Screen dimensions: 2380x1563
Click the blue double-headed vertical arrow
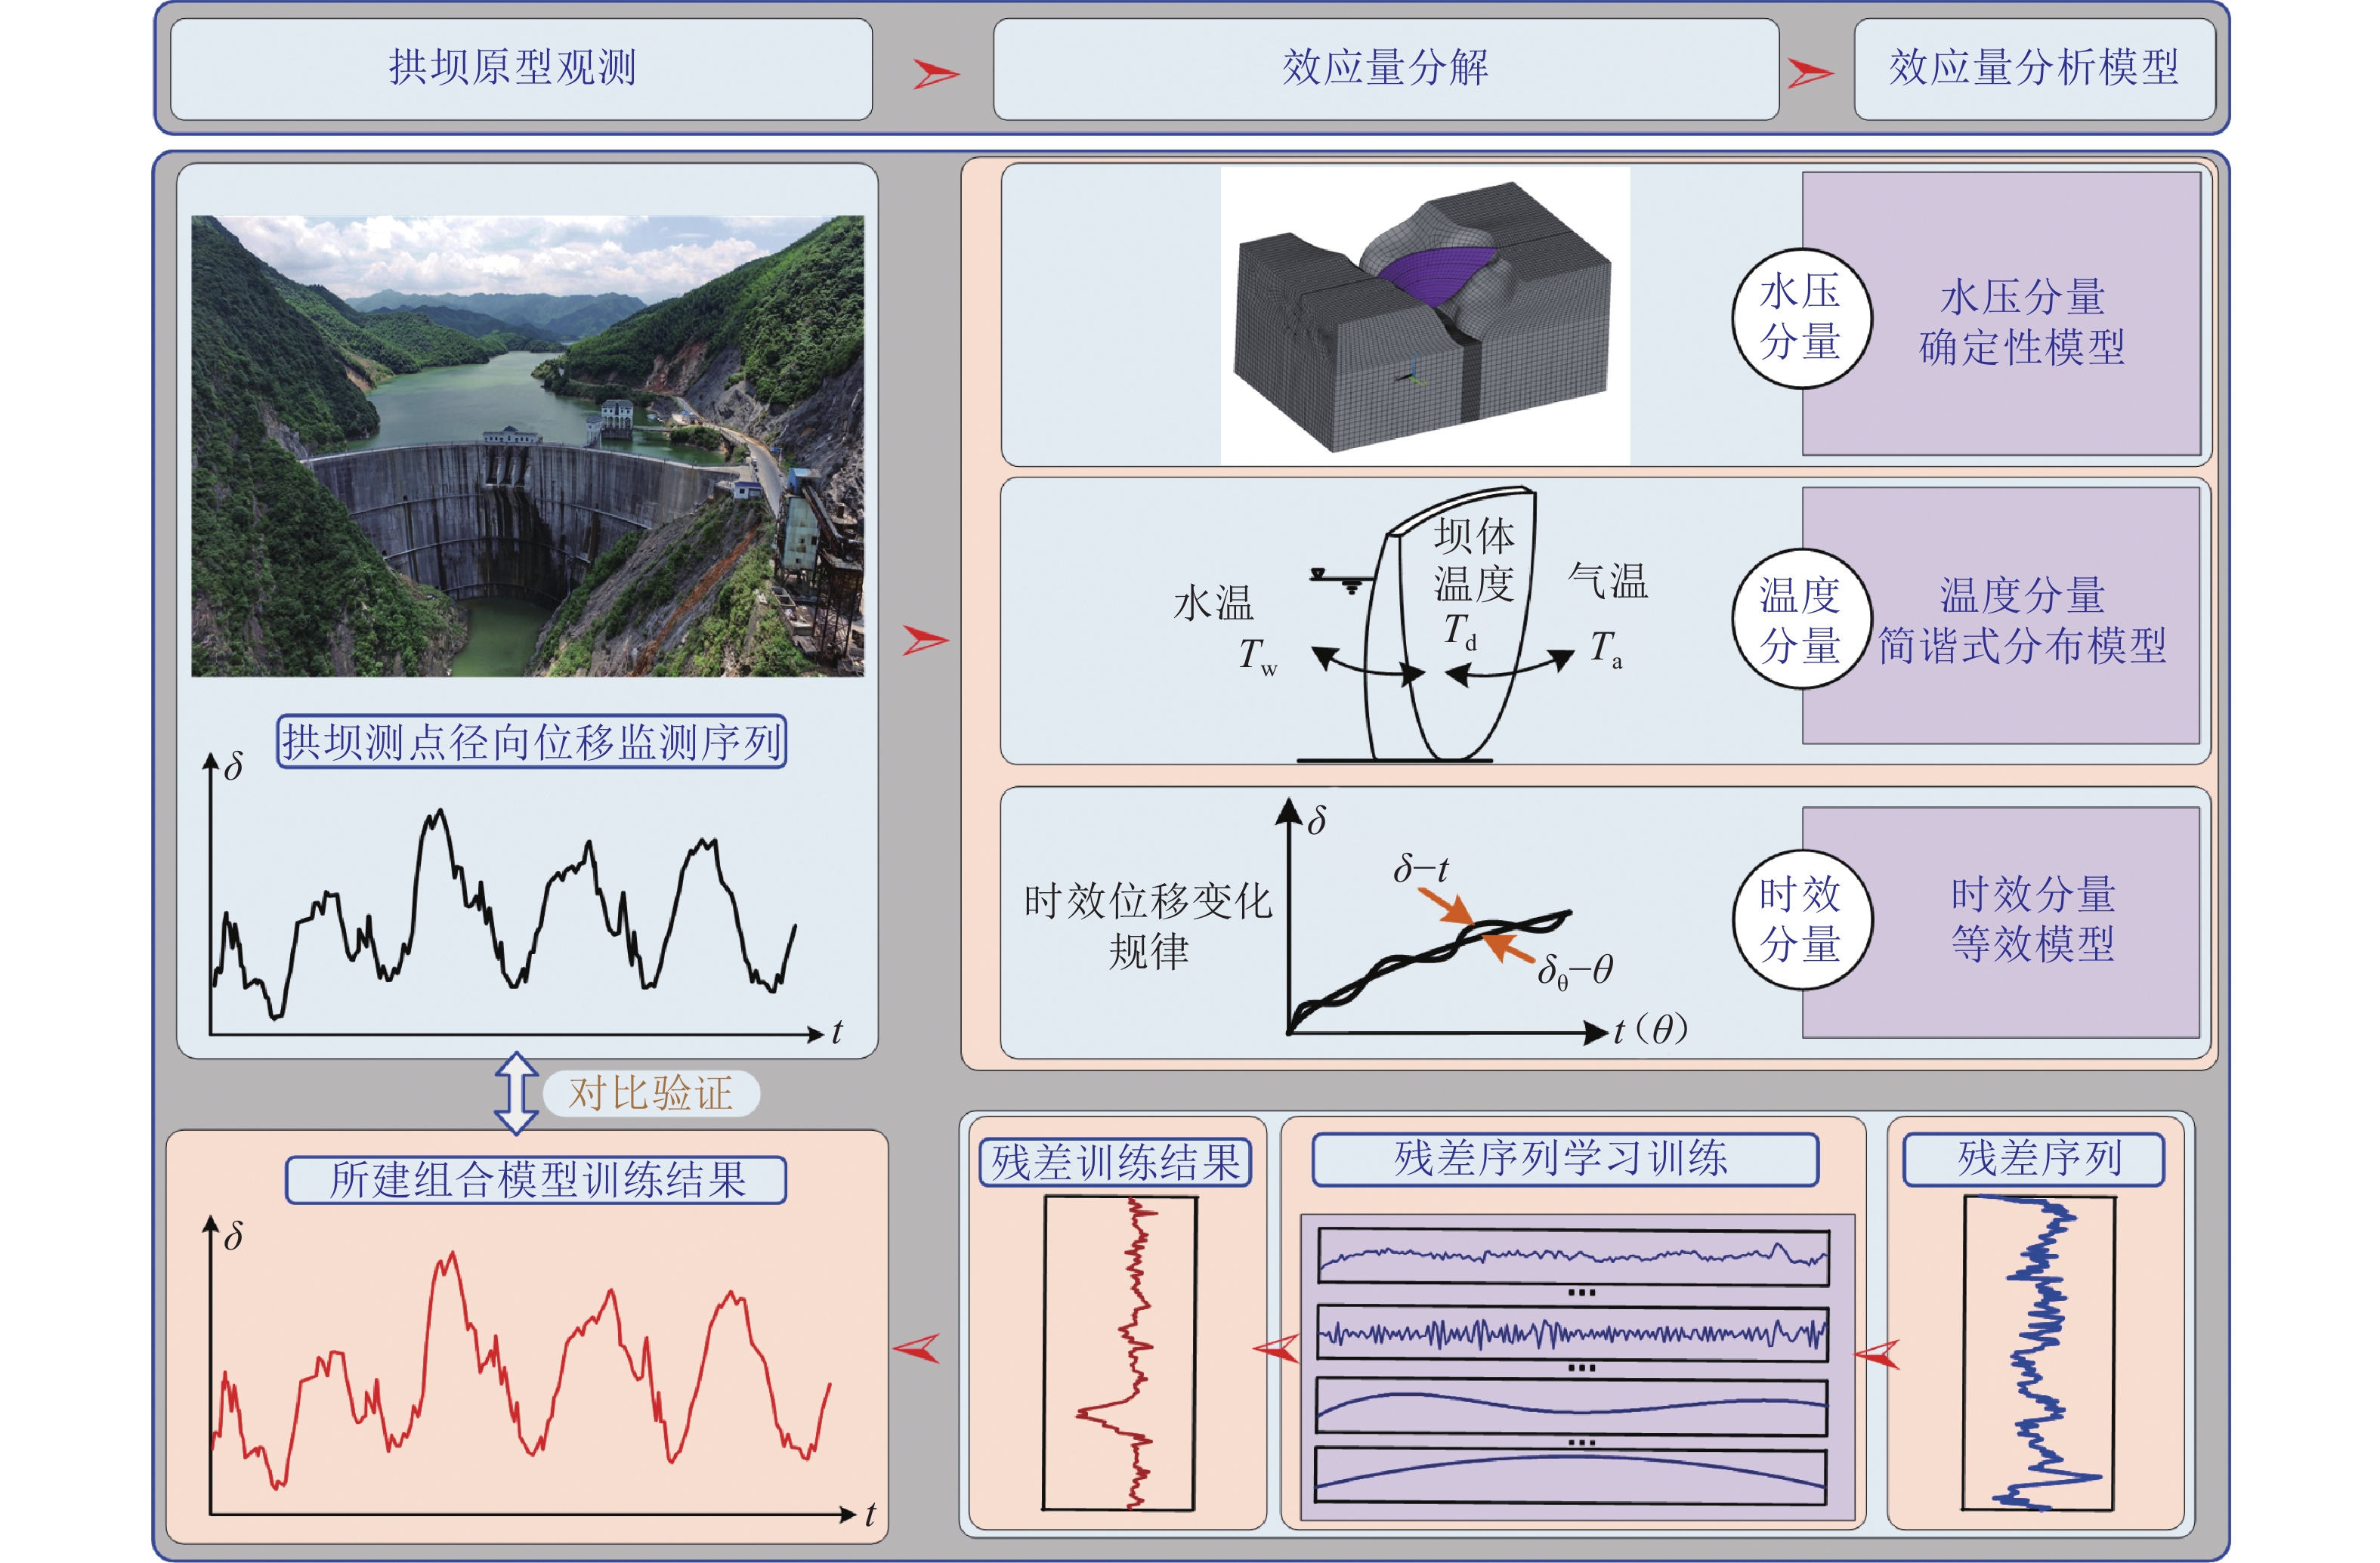[516, 1092]
